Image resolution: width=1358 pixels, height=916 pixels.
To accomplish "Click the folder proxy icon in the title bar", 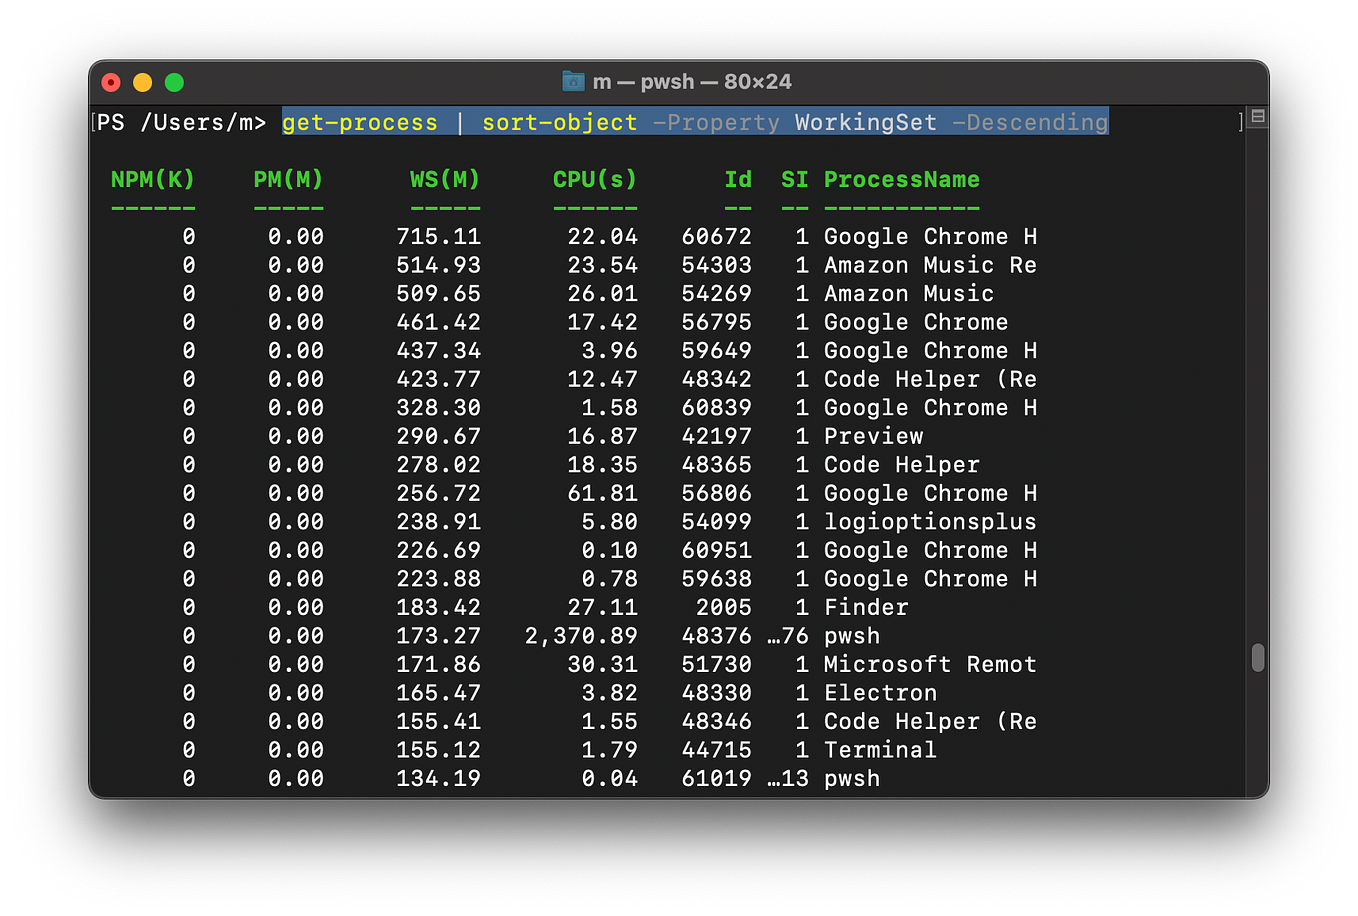I will pyautogui.click(x=573, y=82).
